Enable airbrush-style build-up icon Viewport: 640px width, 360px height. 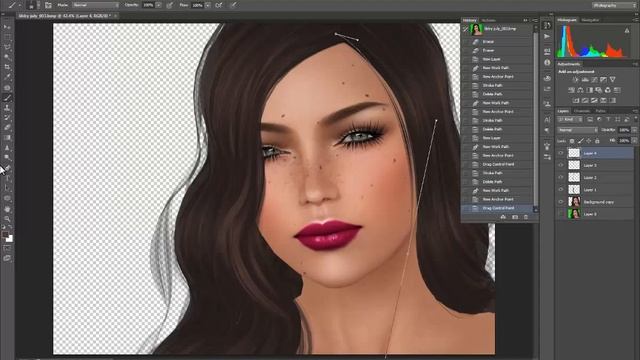coord(219,5)
